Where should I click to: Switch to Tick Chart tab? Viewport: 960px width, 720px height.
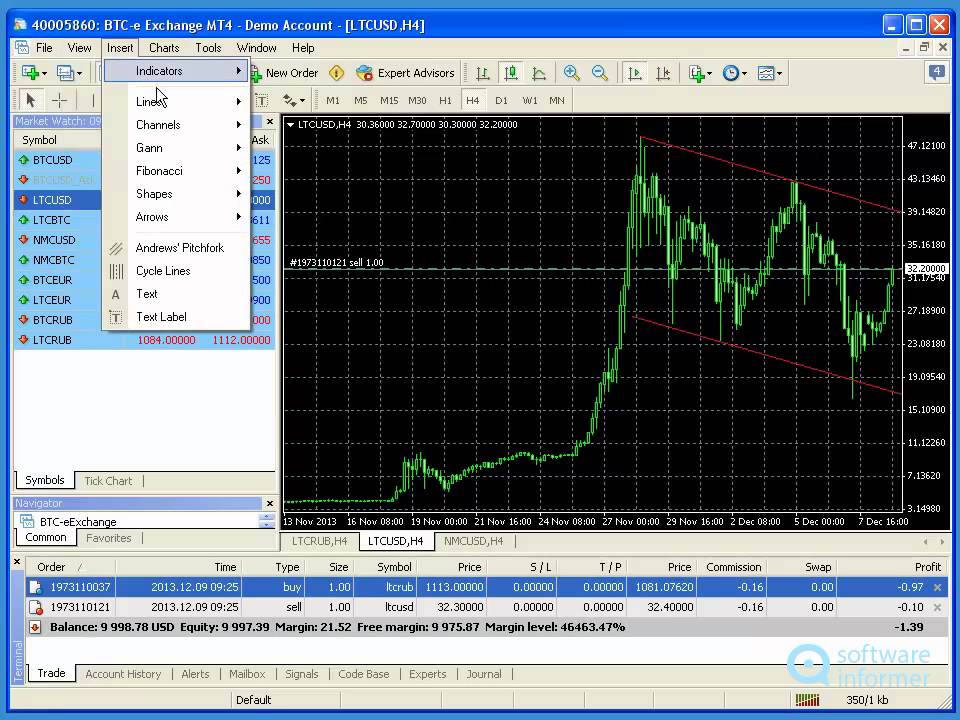point(108,481)
